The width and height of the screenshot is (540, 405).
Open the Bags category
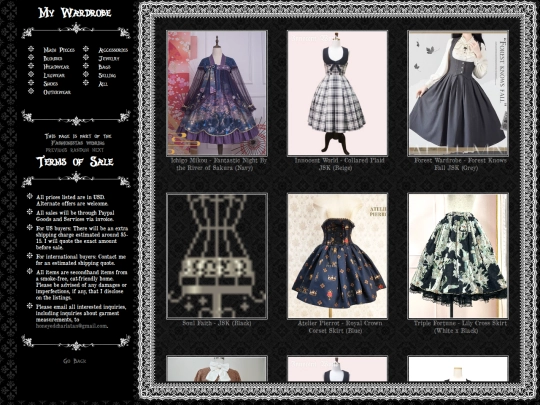pos(104,67)
